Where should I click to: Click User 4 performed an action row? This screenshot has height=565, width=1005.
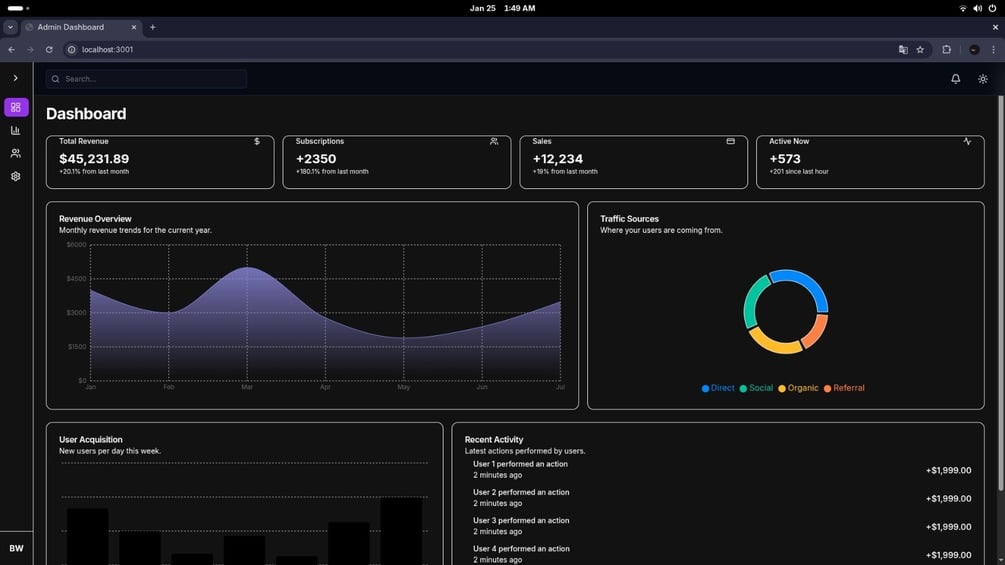[718, 554]
